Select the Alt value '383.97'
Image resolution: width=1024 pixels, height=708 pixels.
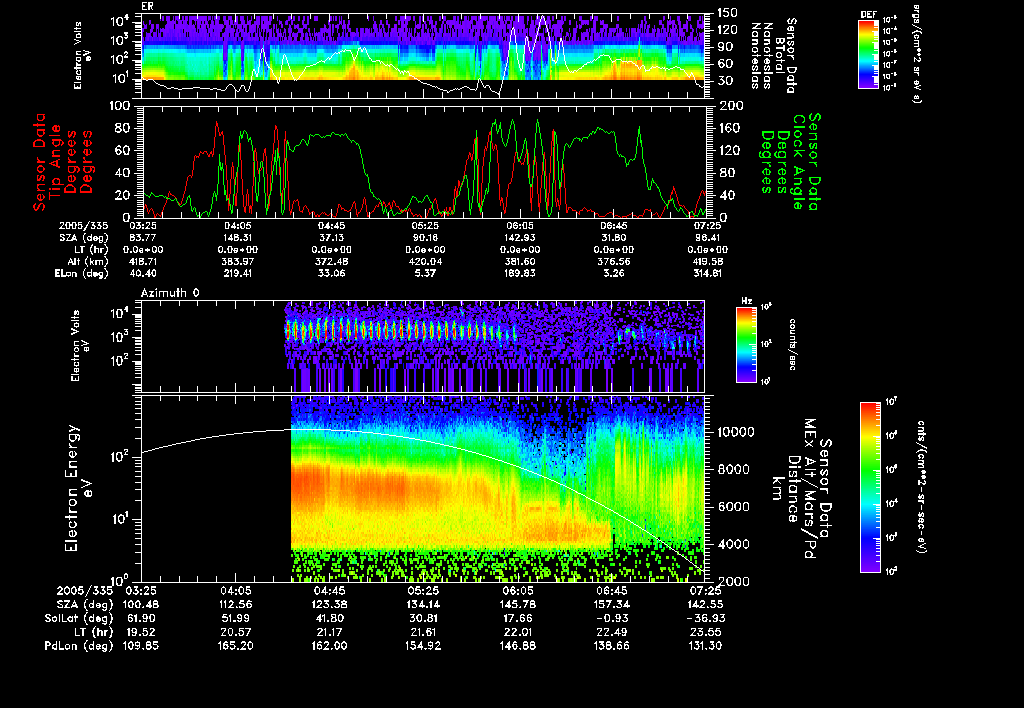(238, 262)
